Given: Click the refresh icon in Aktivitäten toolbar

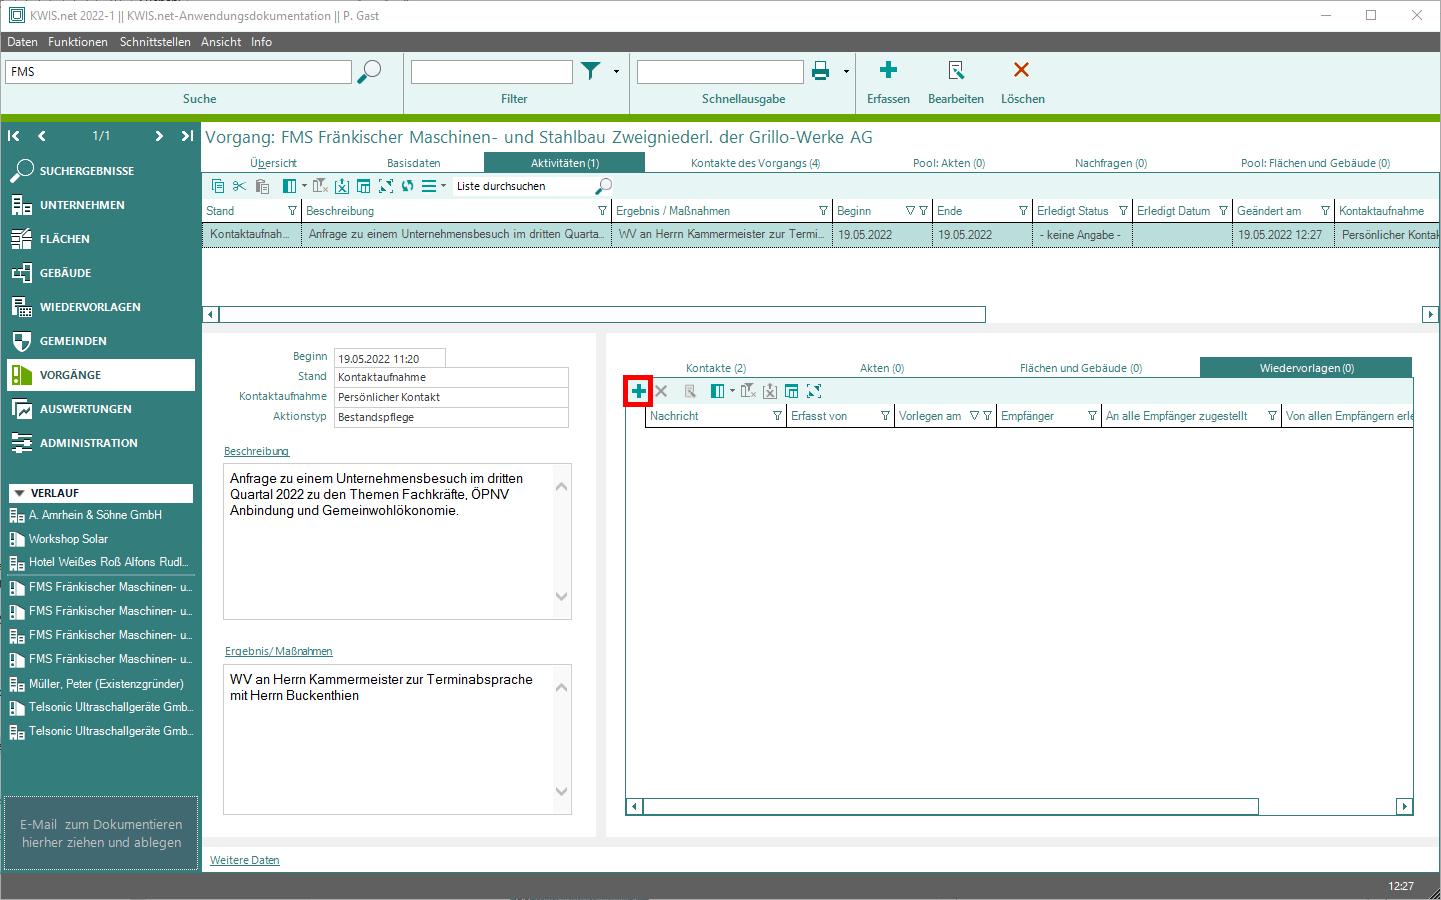Looking at the screenshot, I should pos(408,186).
